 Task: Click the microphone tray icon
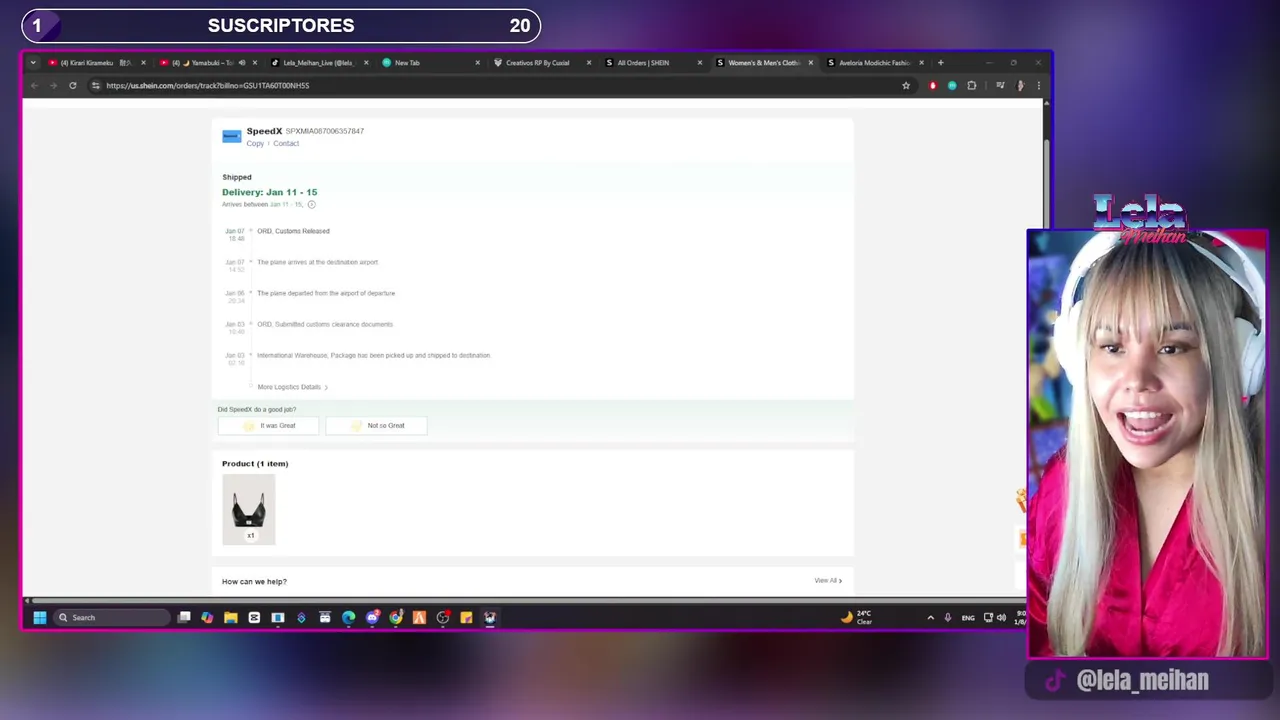tap(948, 618)
